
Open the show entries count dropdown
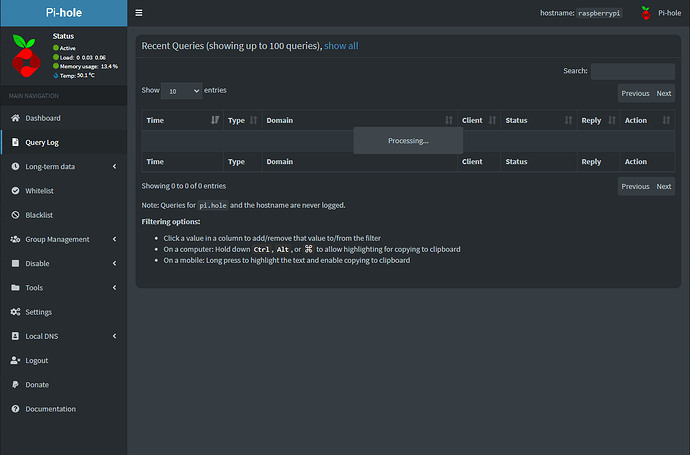[181, 90]
